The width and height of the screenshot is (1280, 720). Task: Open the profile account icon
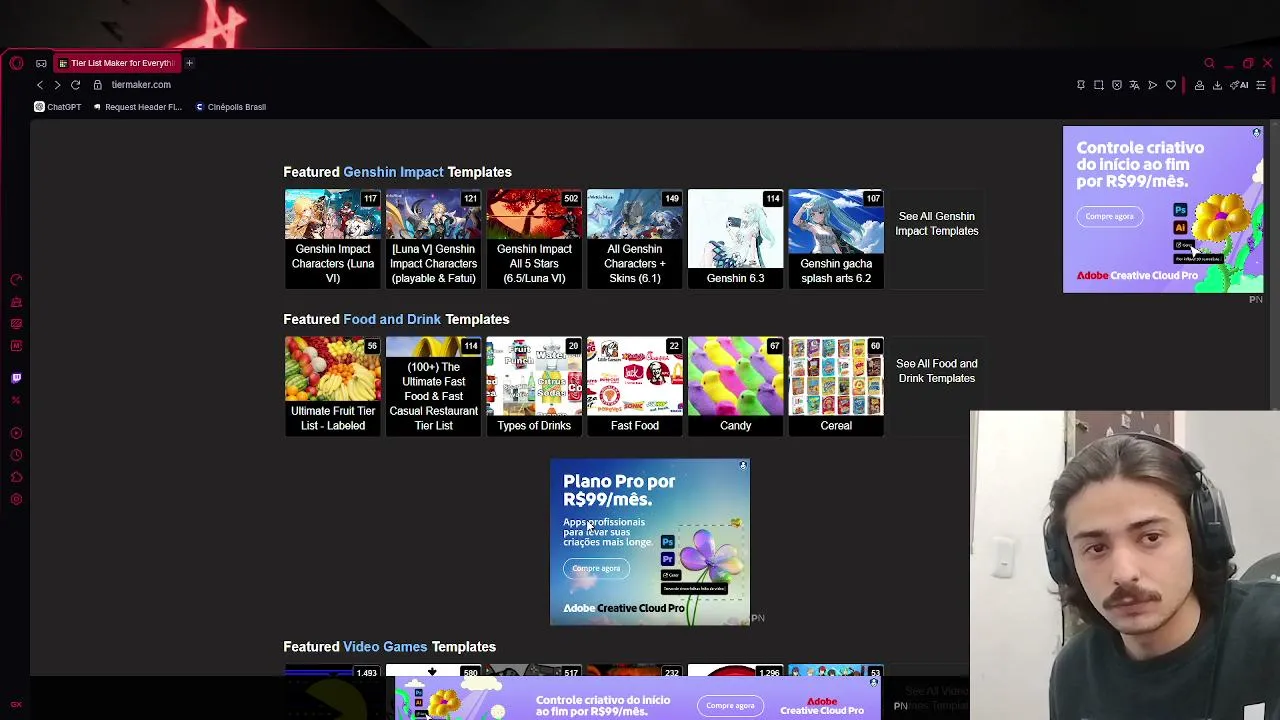click(1199, 85)
